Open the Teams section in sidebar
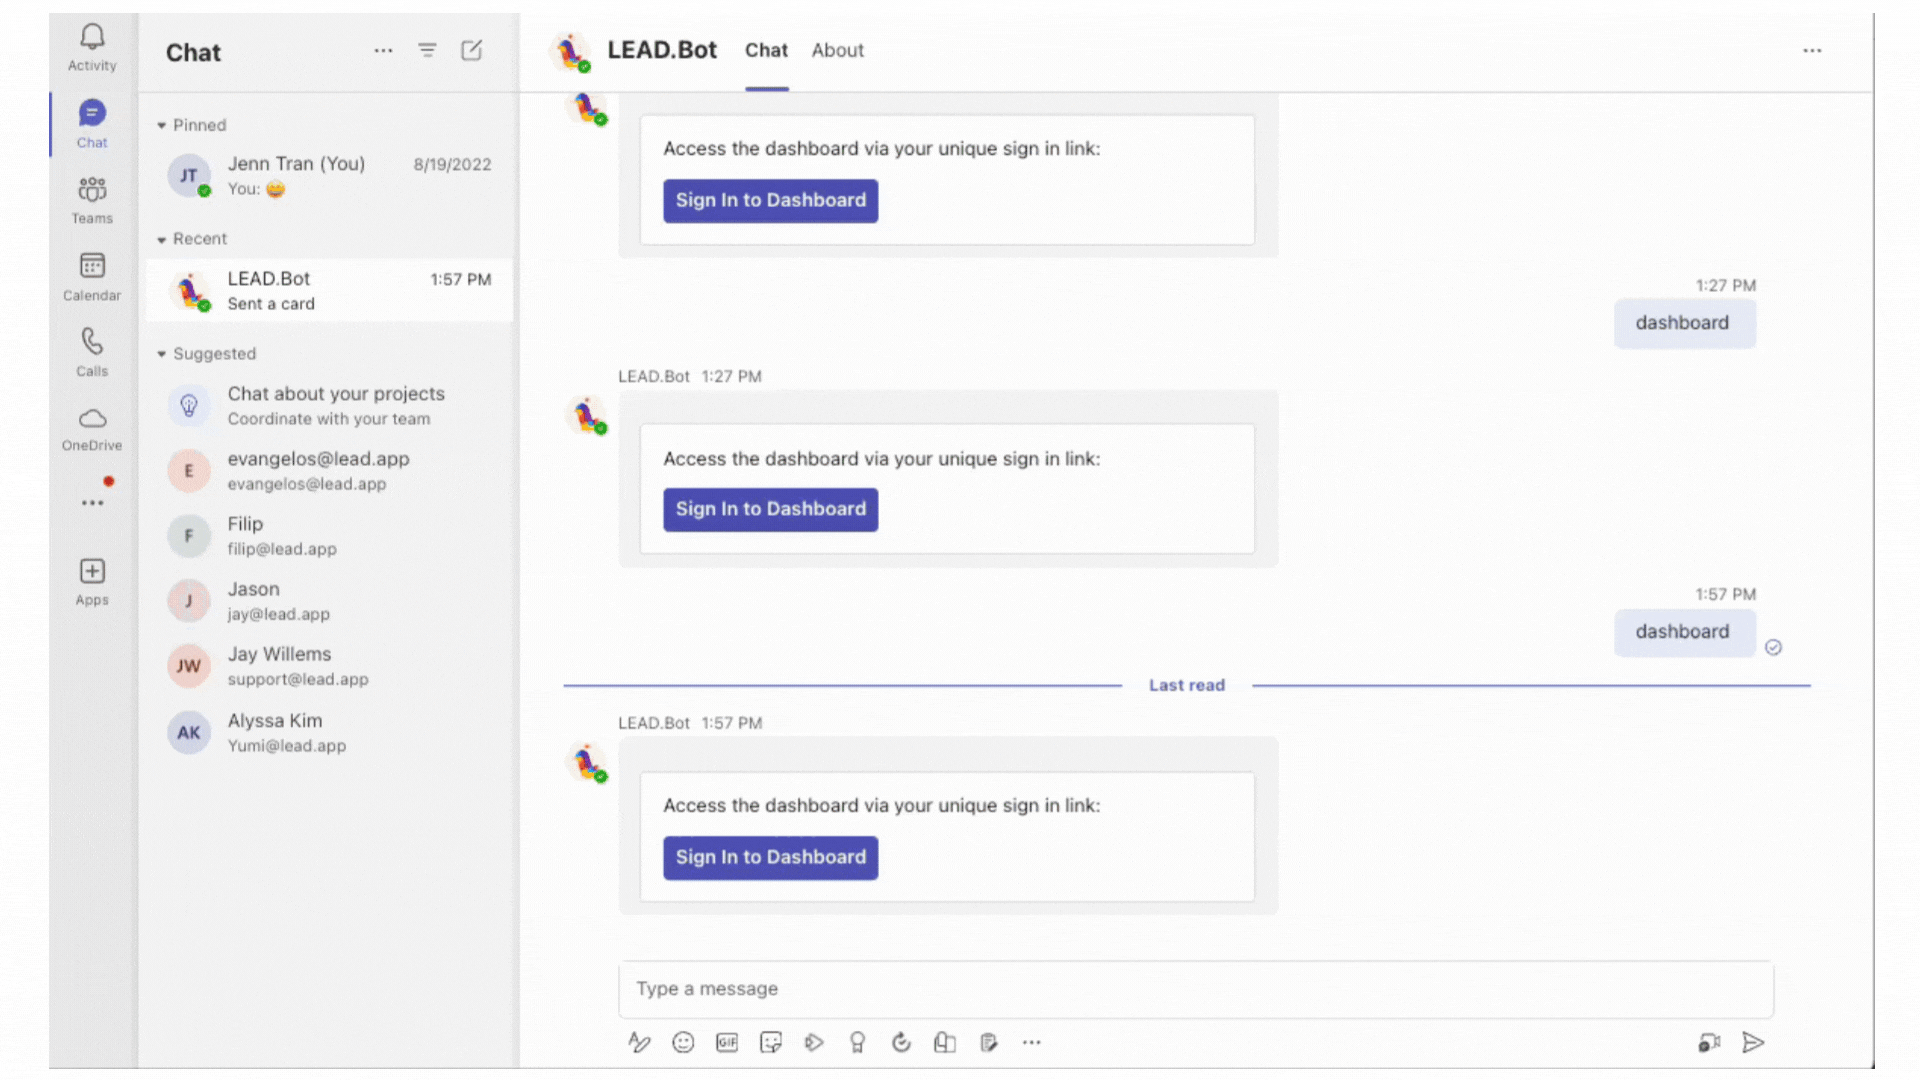The height and width of the screenshot is (1080, 1920). point(92,199)
